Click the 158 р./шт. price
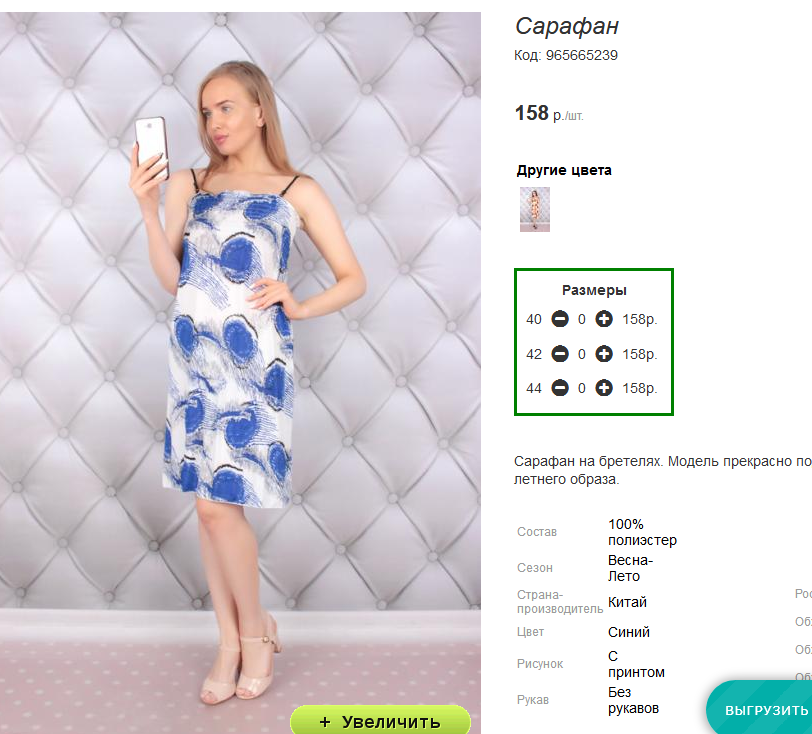The image size is (812, 734). 548,114
